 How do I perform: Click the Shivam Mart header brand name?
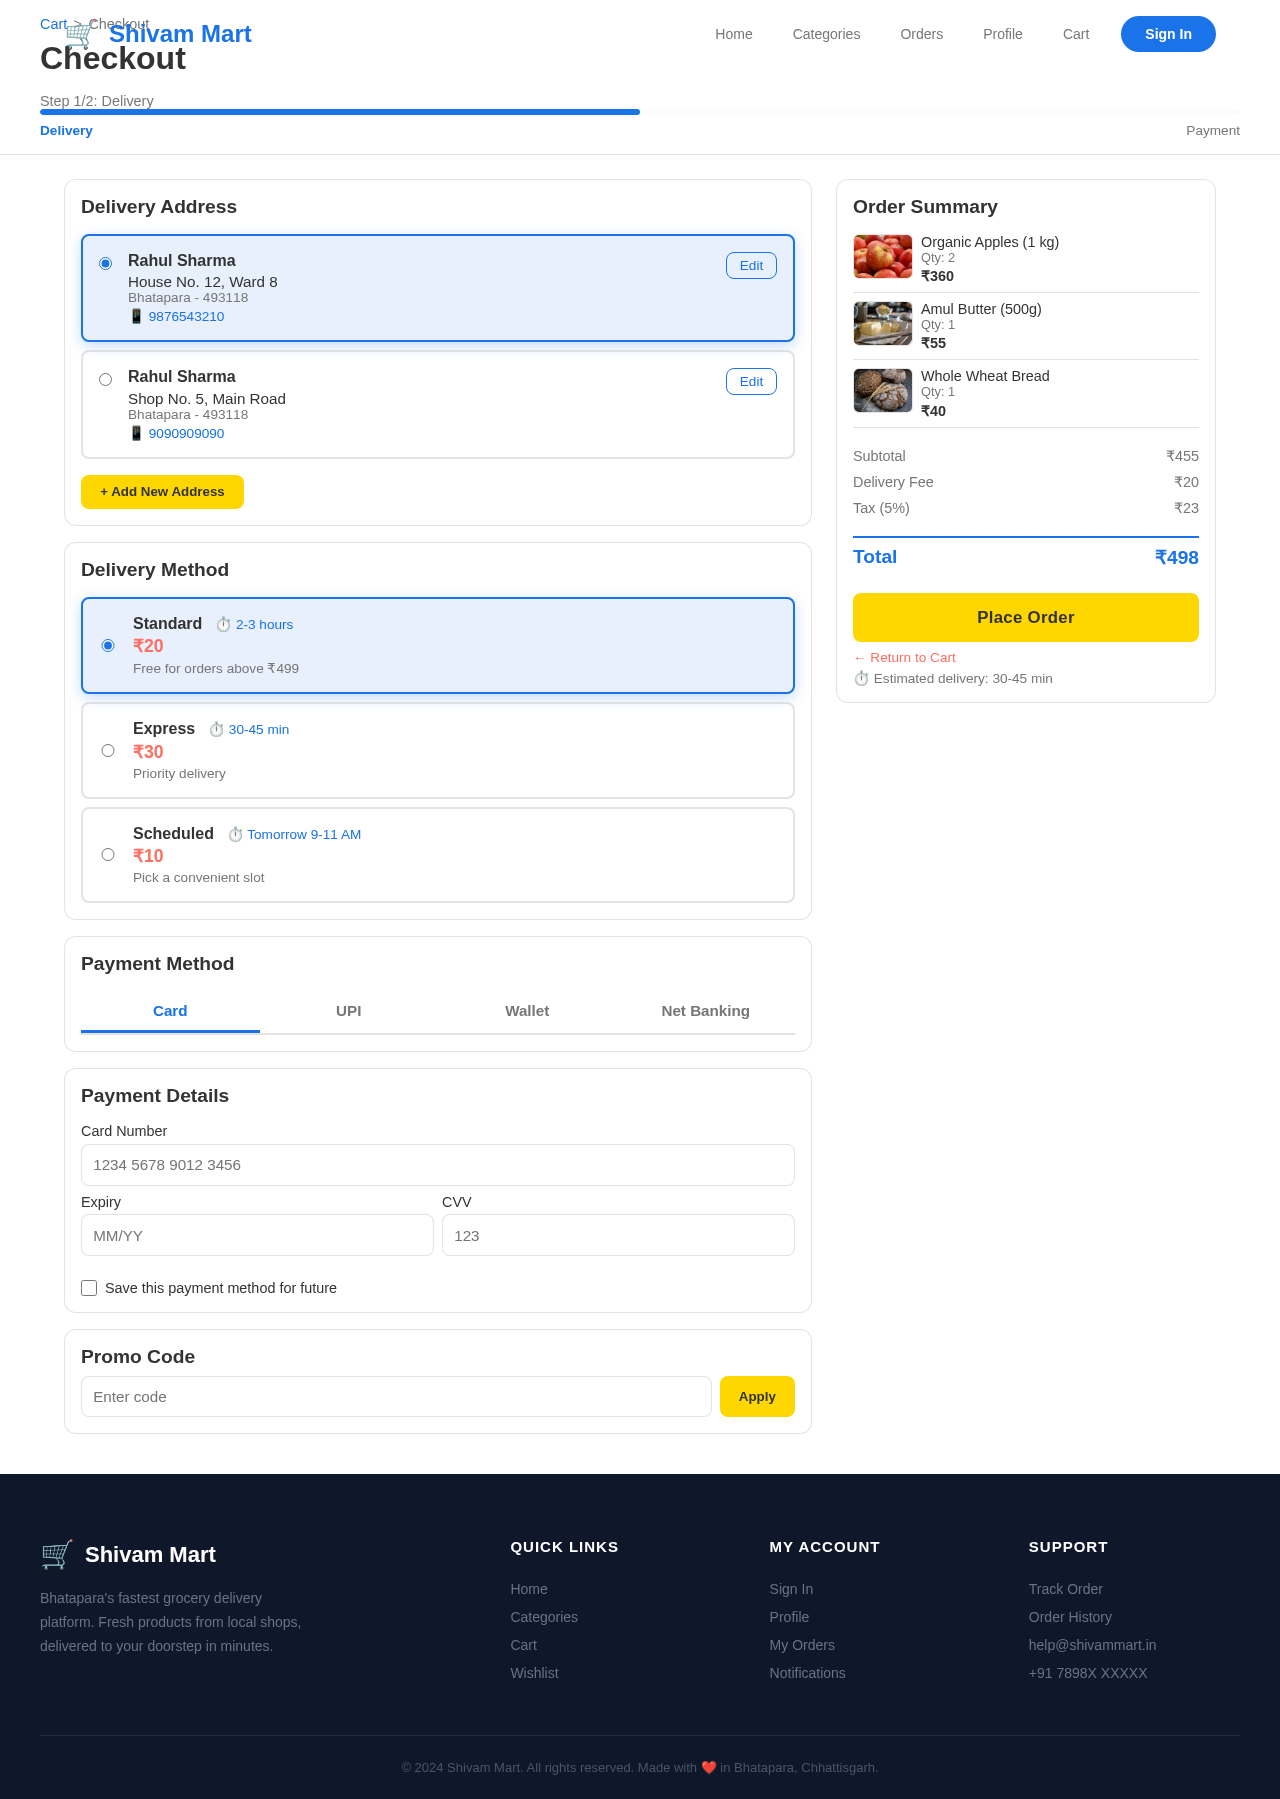pos(180,34)
